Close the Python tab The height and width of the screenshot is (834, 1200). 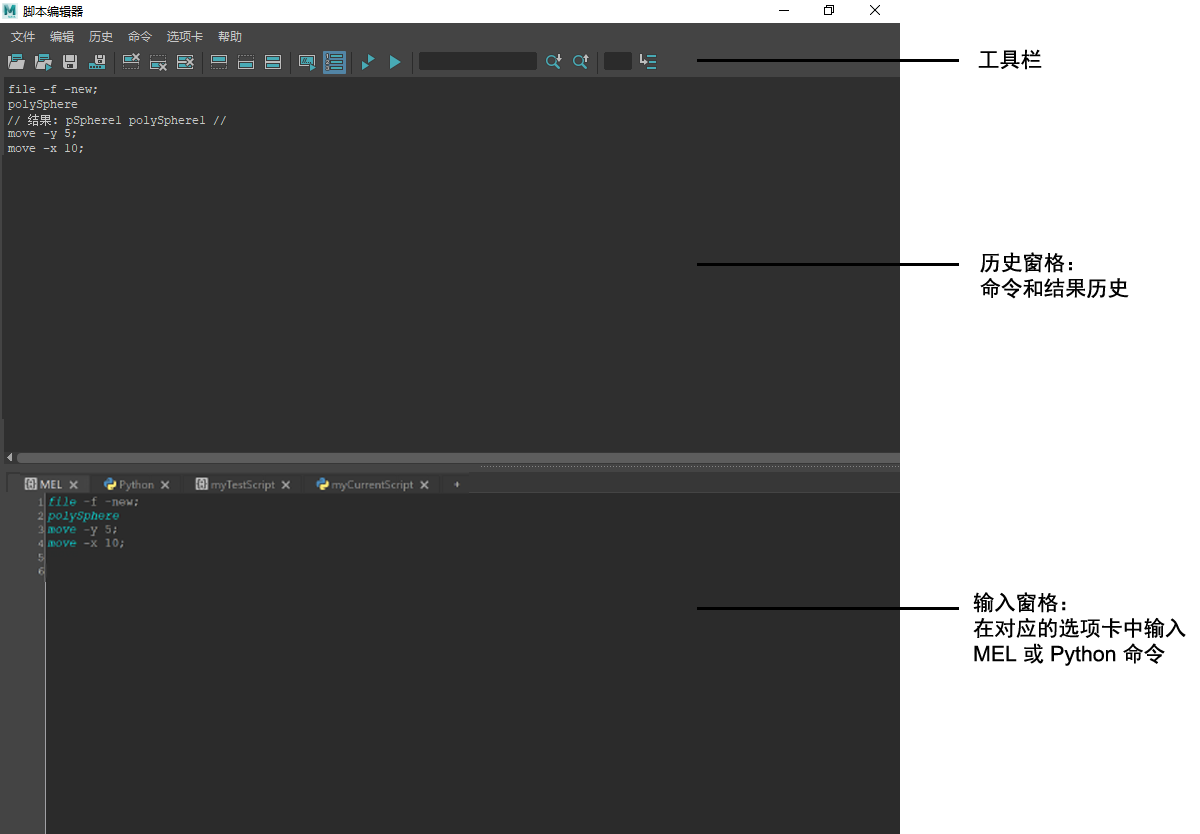(165, 484)
